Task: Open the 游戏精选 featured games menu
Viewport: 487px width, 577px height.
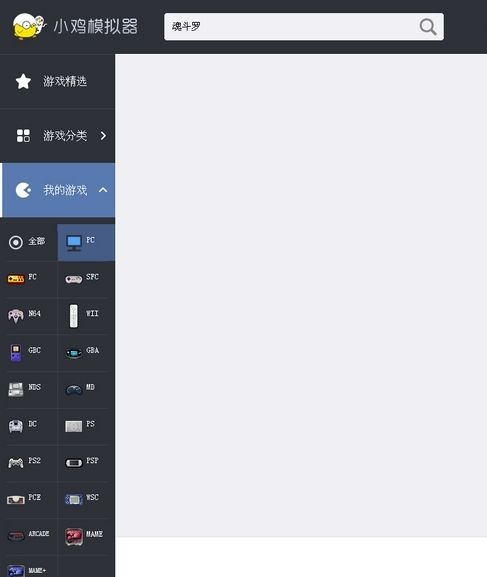Action: pos(57,81)
